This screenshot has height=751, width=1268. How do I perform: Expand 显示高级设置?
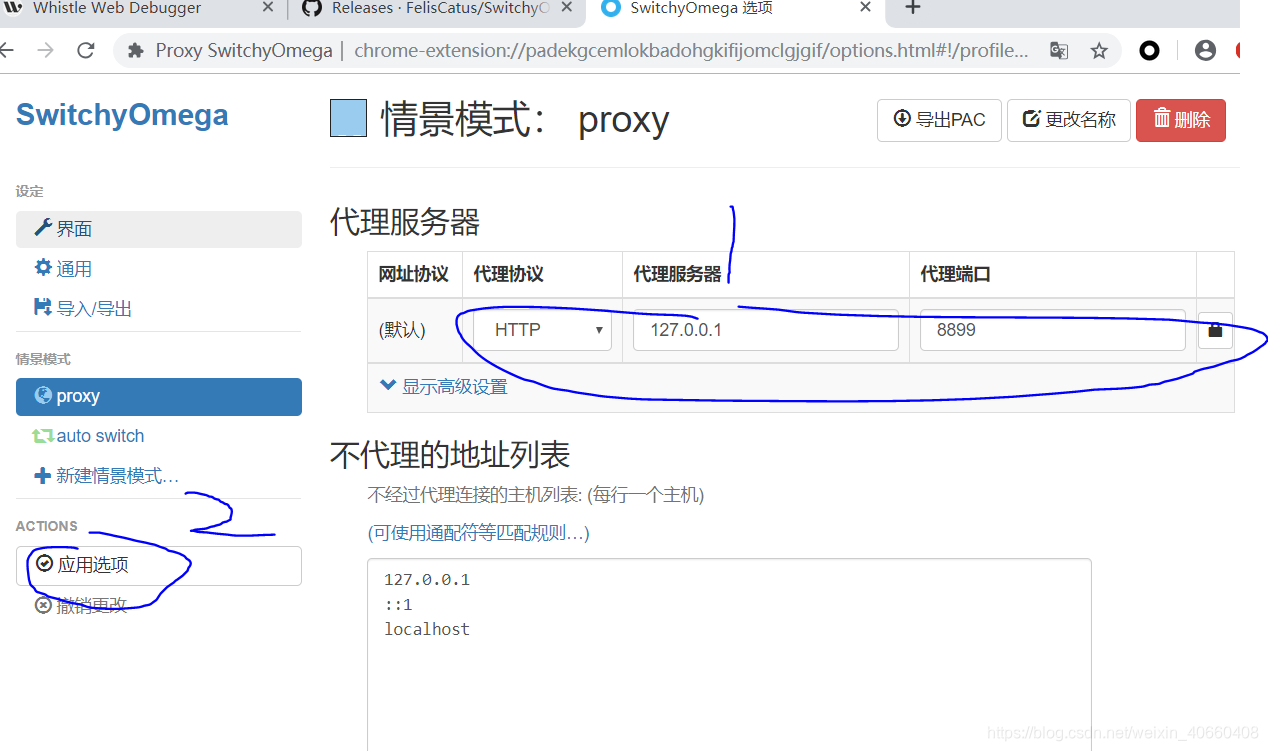(x=444, y=386)
